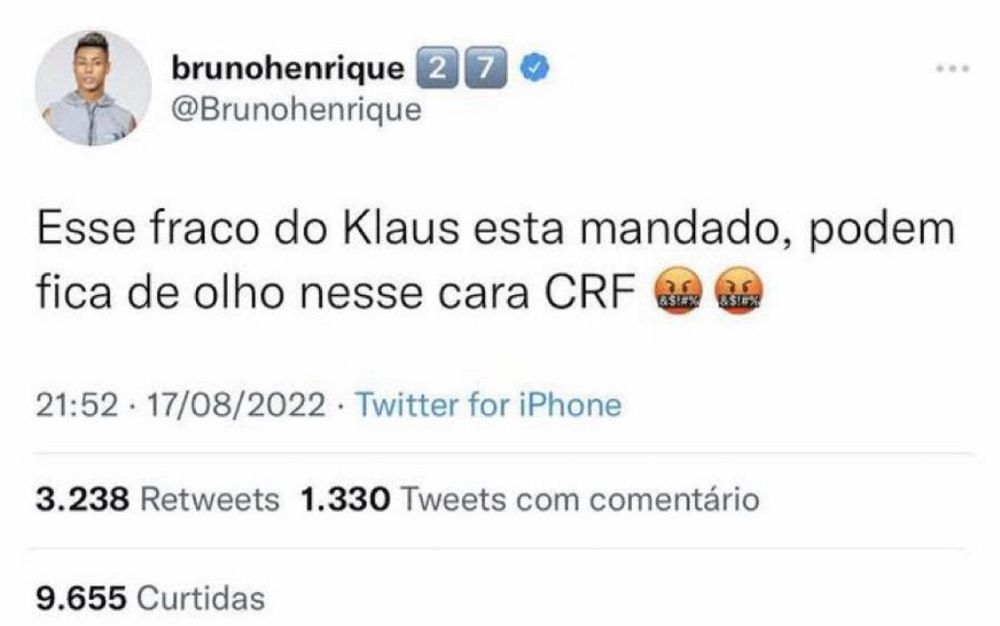The width and height of the screenshot is (1000, 626).
Task: Open the brunohenrique profile picture
Action: [93, 88]
